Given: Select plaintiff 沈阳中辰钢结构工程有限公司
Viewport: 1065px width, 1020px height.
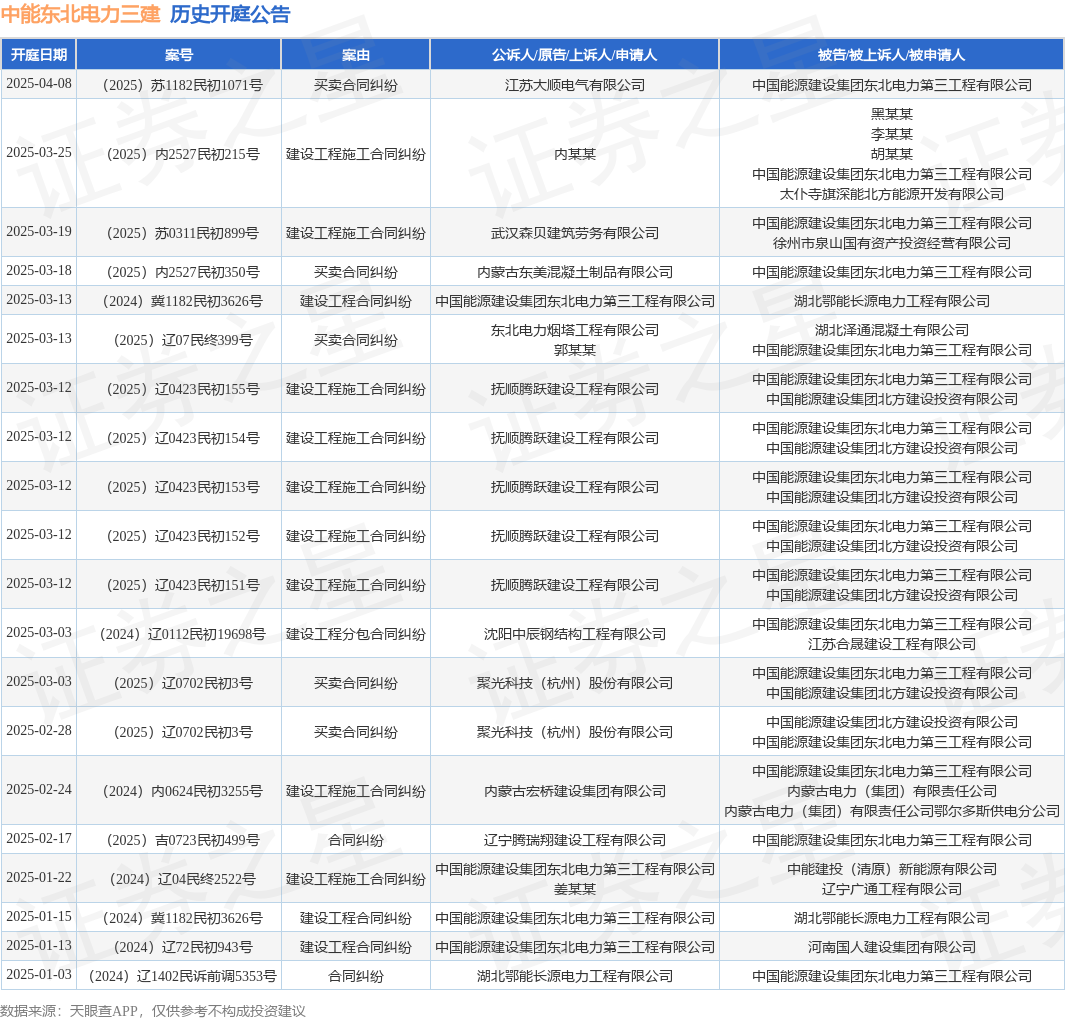Looking at the screenshot, I should [x=575, y=634].
